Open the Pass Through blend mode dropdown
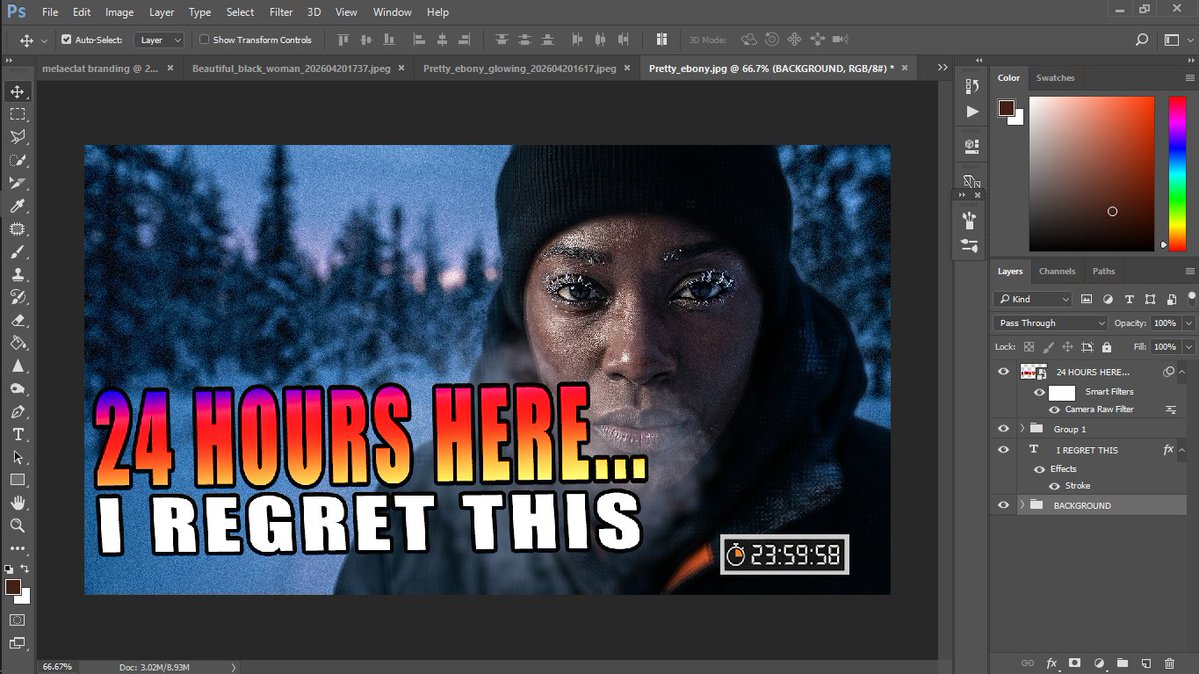The image size is (1199, 674). pos(1050,323)
